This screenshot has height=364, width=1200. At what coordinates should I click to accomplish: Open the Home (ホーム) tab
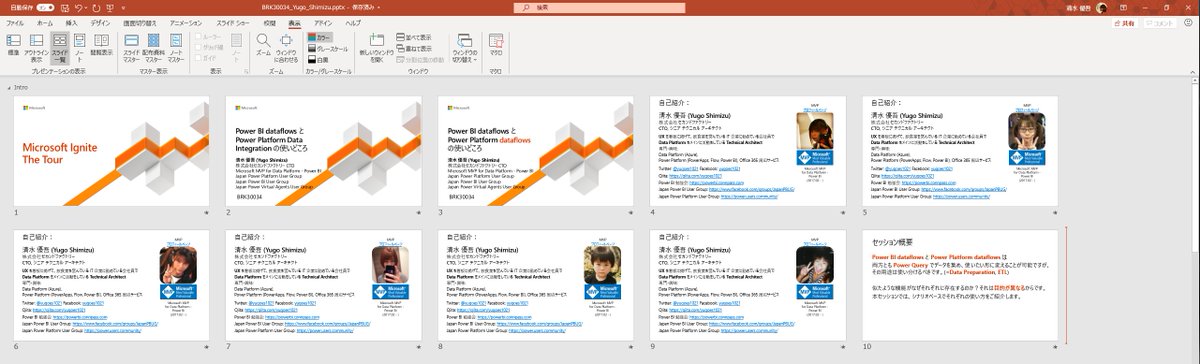coord(44,23)
